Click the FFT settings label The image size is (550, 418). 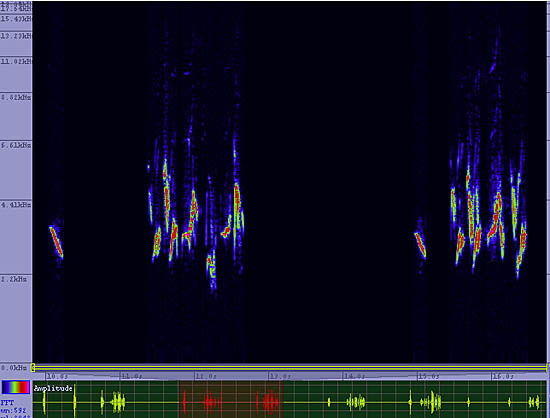pos(7,403)
